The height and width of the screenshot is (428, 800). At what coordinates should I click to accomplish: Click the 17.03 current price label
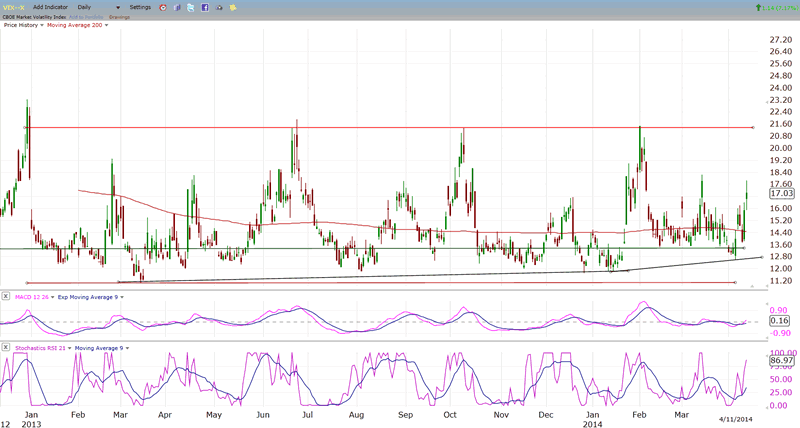[x=780, y=196]
